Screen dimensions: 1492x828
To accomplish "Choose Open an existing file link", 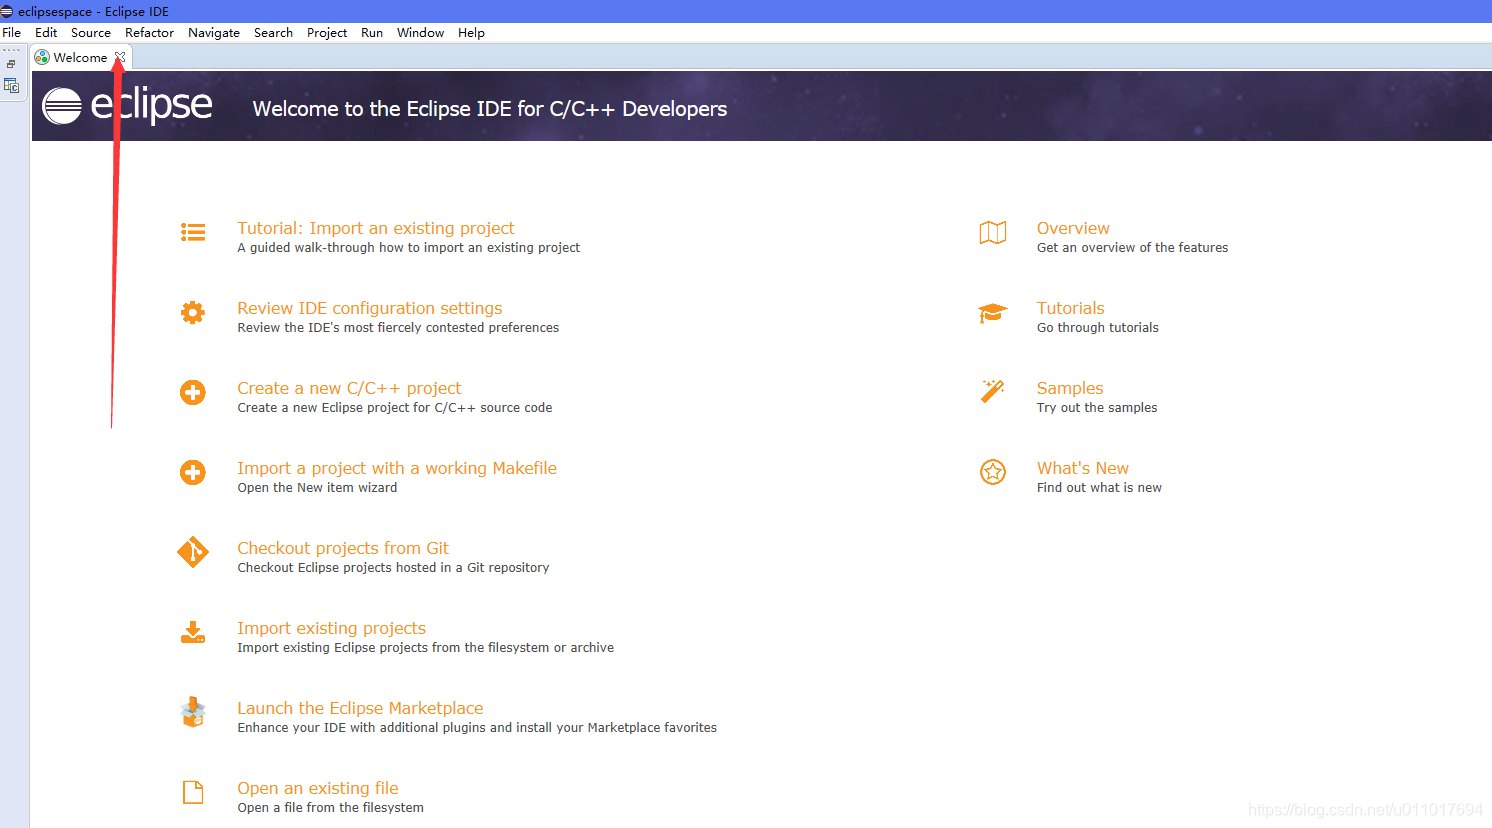I will pyautogui.click(x=318, y=788).
